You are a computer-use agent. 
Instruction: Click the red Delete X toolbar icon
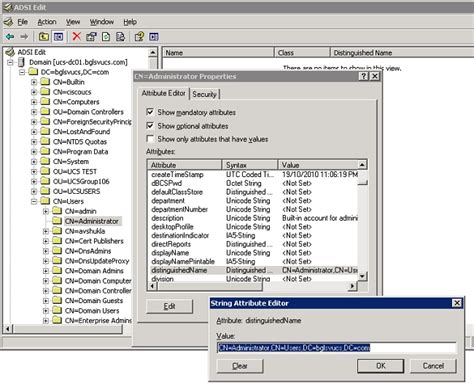[x=76, y=36]
